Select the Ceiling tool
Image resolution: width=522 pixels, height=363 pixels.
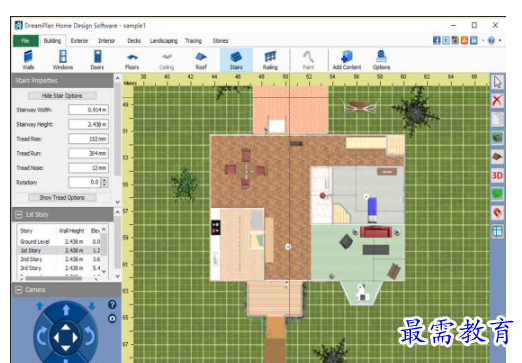coord(166,60)
